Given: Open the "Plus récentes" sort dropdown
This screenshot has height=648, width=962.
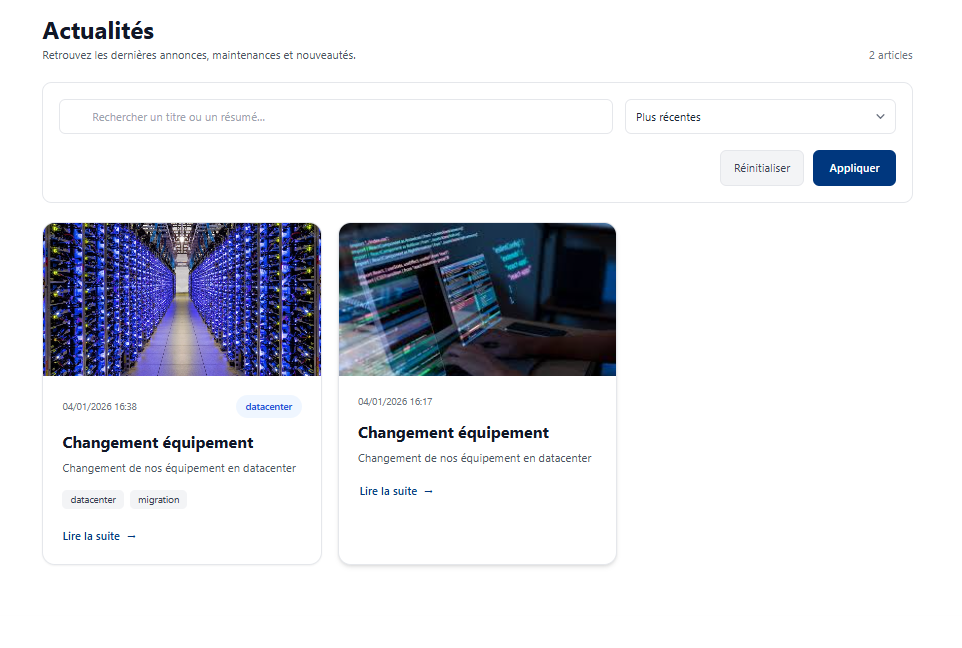Looking at the screenshot, I should click(750, 117).
